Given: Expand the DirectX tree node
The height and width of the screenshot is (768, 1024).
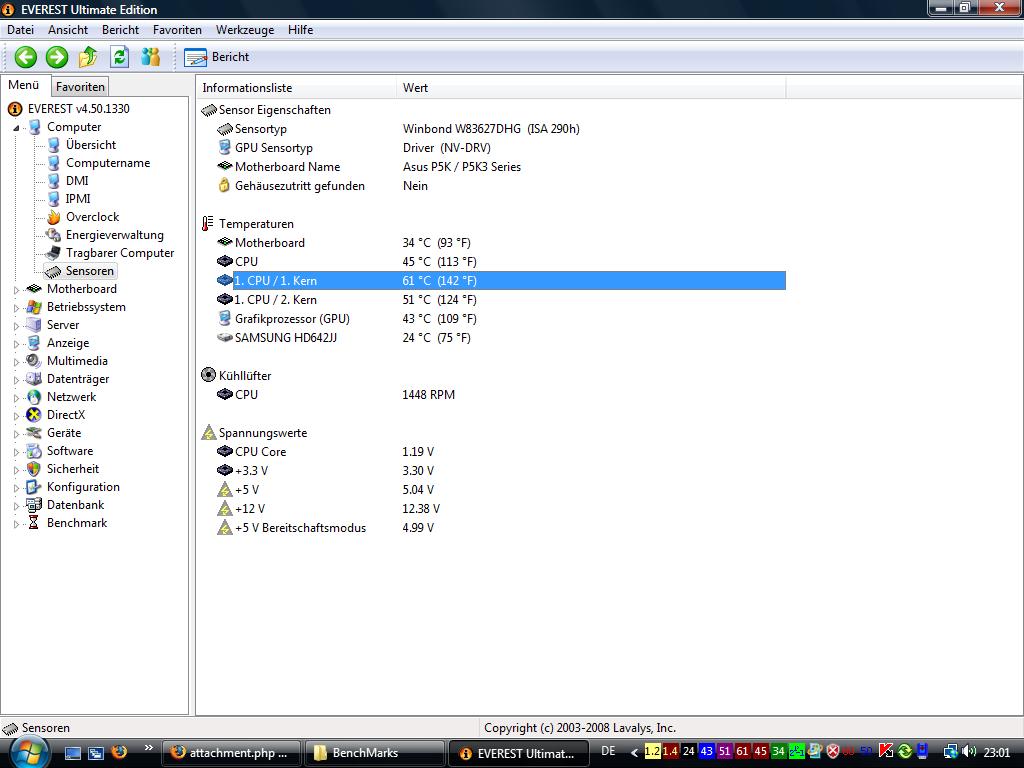Looking at the screenshot, I should [x=16, y=415].
